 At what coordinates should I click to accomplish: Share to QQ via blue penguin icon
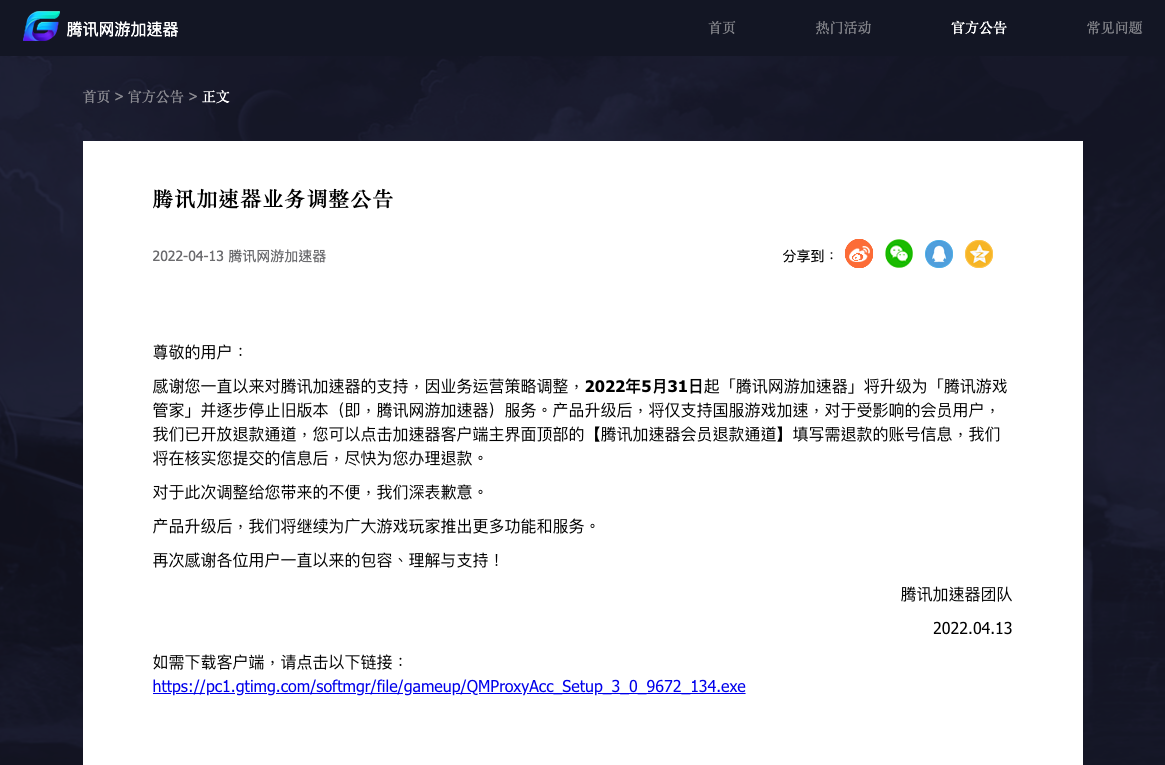point(939,254)
